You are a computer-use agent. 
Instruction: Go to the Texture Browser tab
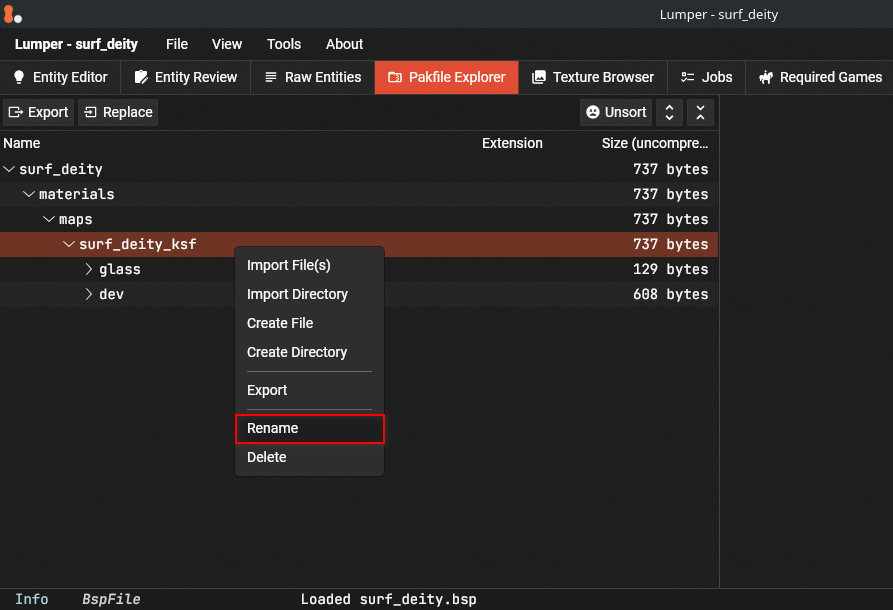point(592,77)
